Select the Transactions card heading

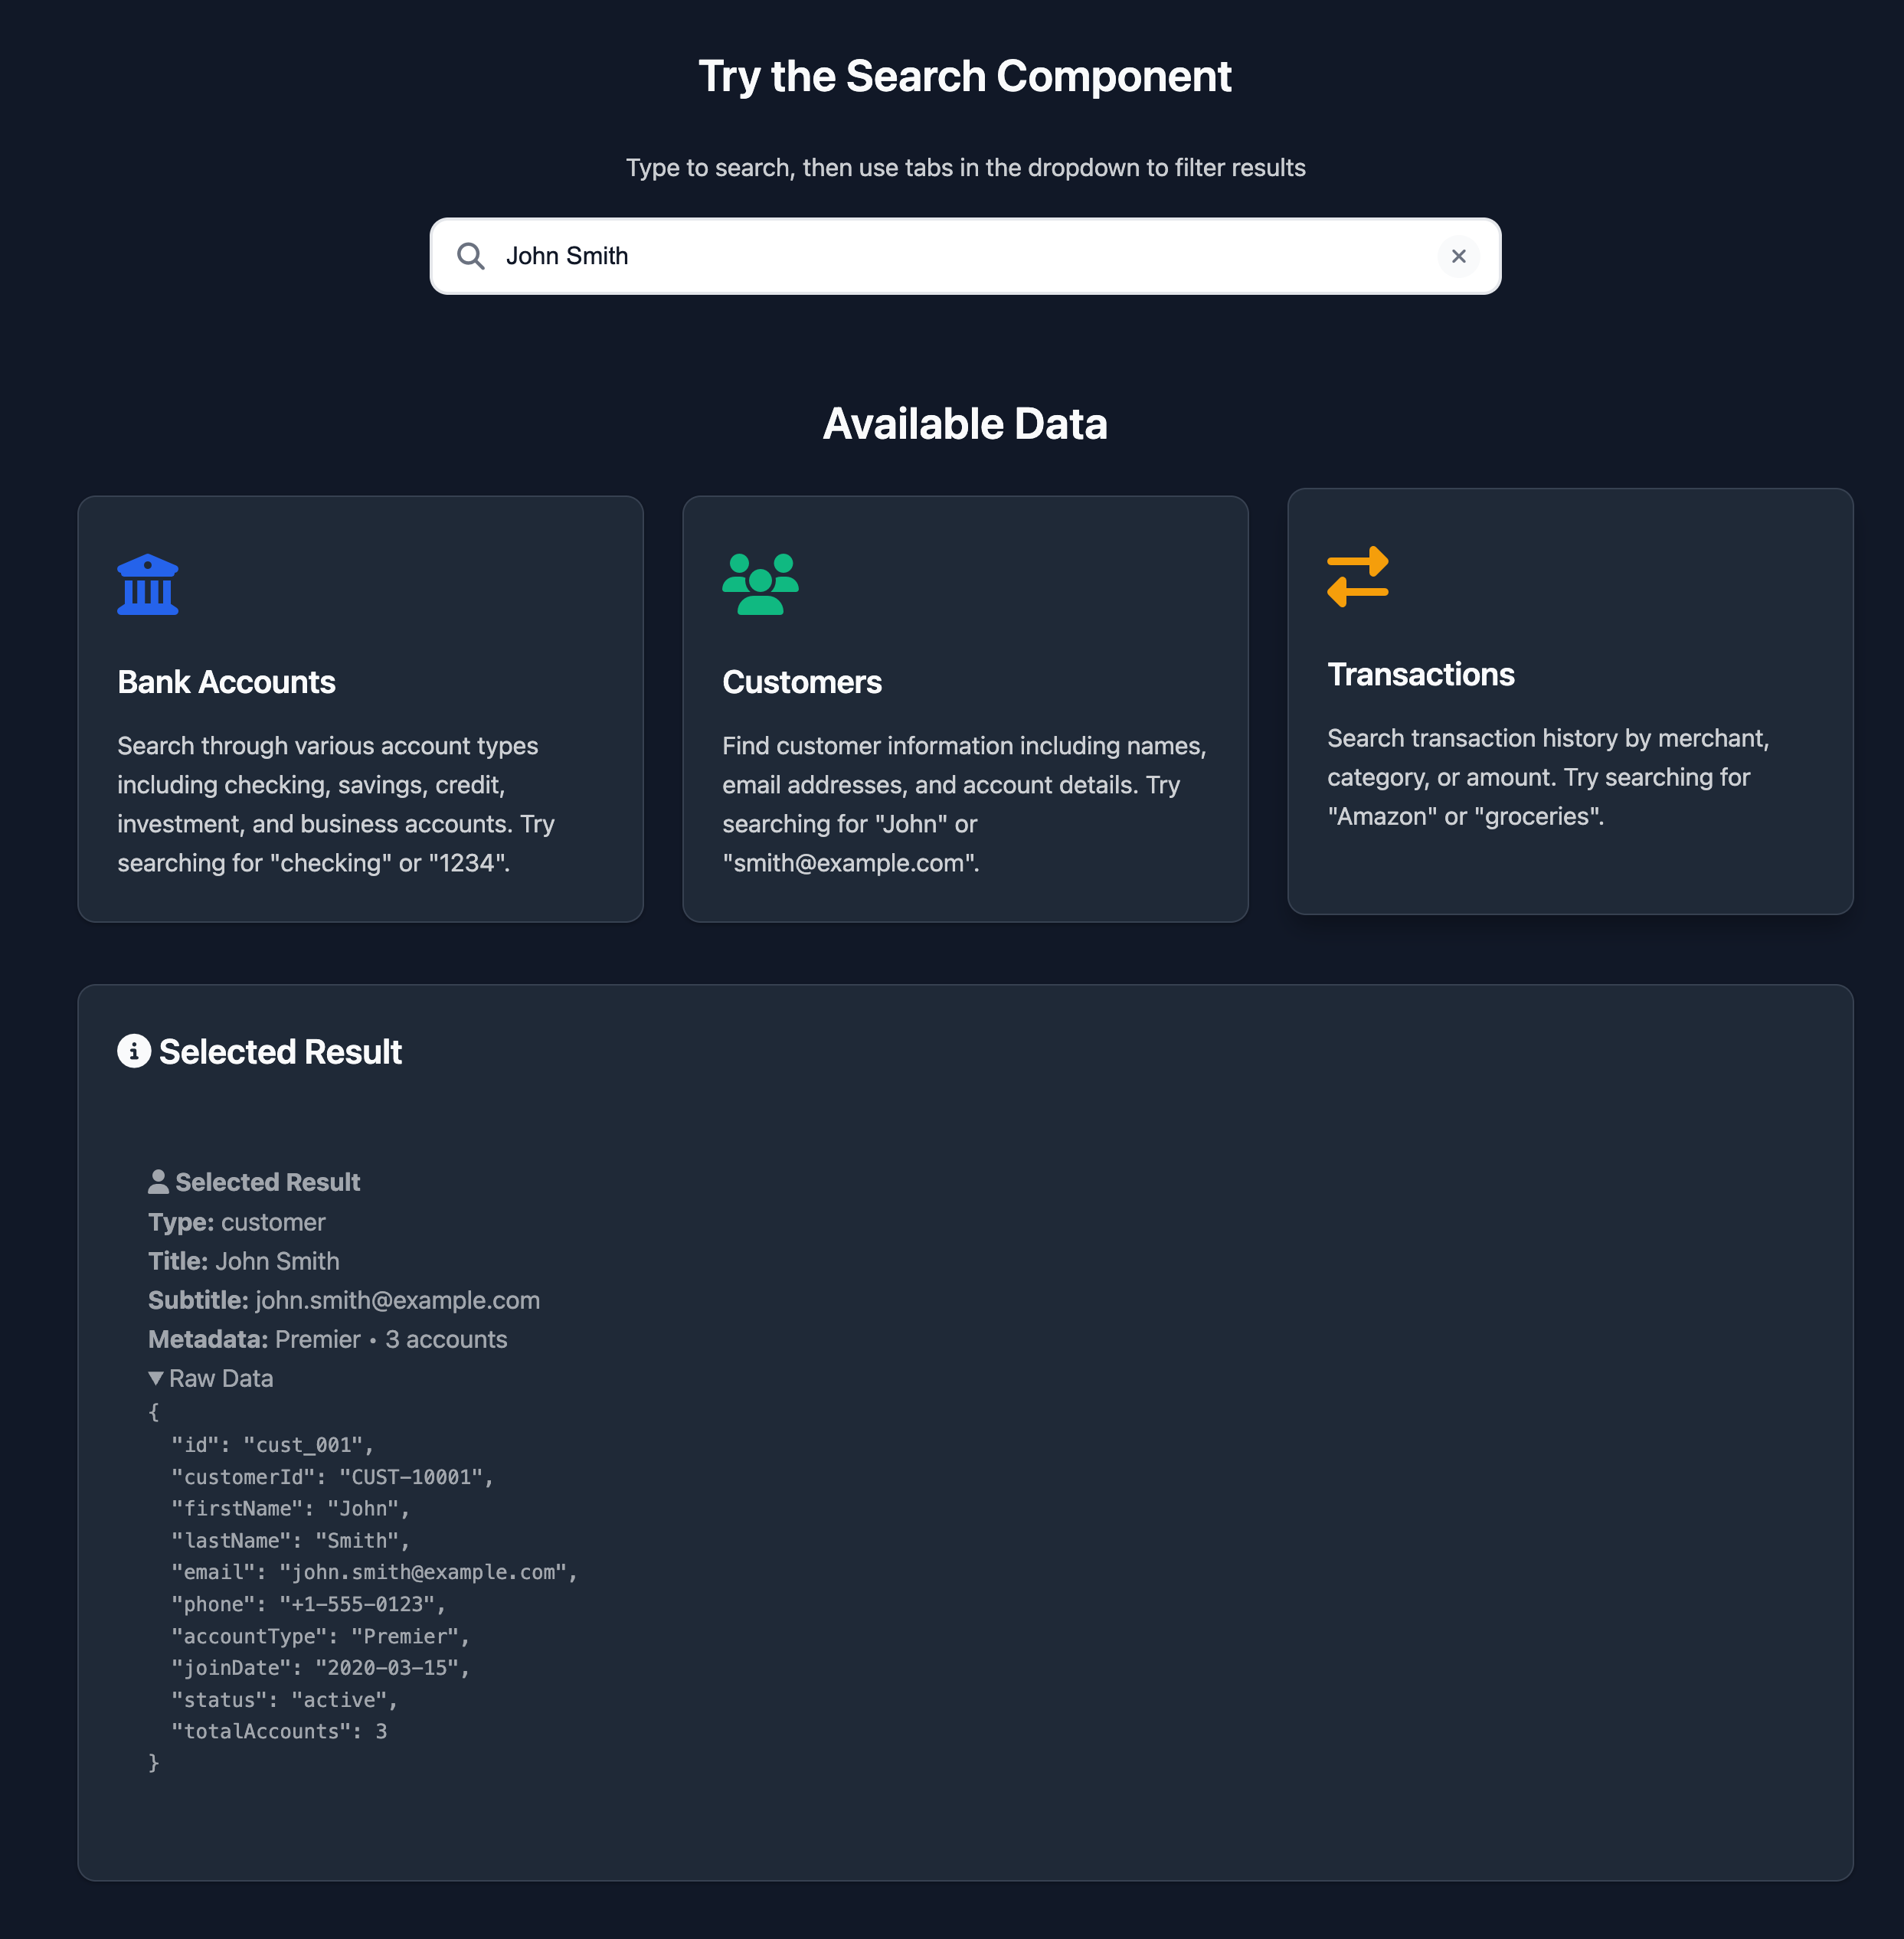point(1420,674)
